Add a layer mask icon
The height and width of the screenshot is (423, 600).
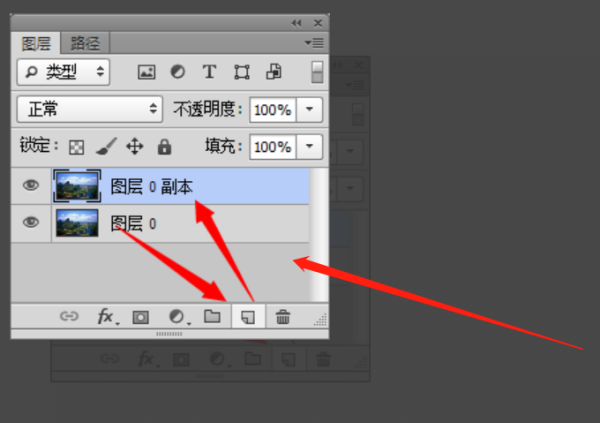141,317
